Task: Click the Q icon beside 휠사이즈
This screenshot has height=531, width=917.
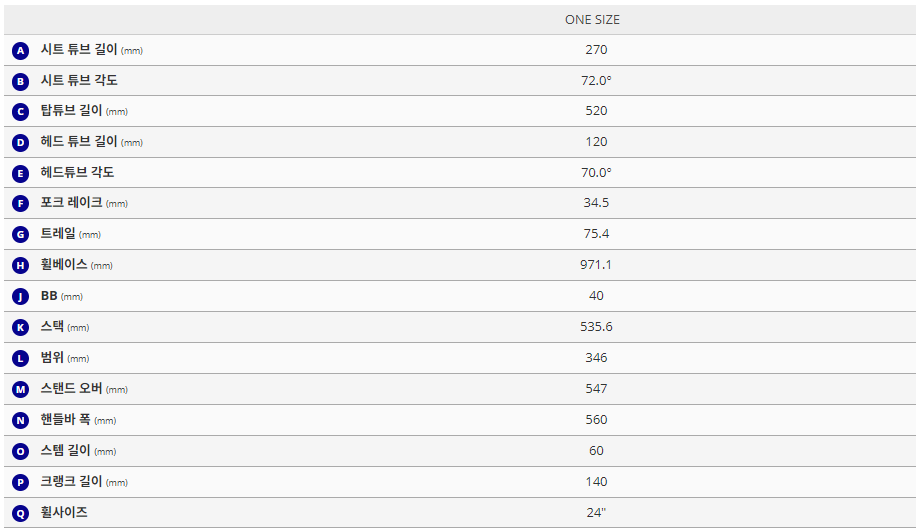Action: pos(20,513)
